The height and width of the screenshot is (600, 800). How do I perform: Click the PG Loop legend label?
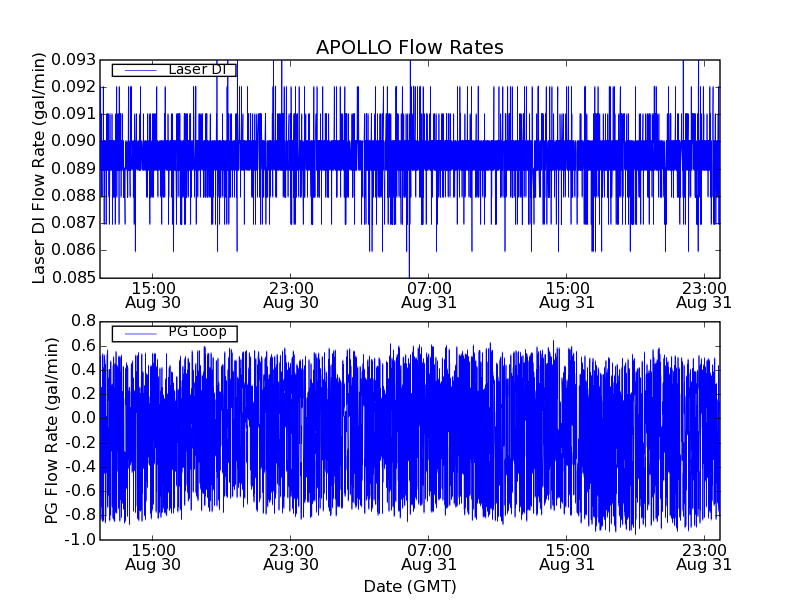[197, 332]
